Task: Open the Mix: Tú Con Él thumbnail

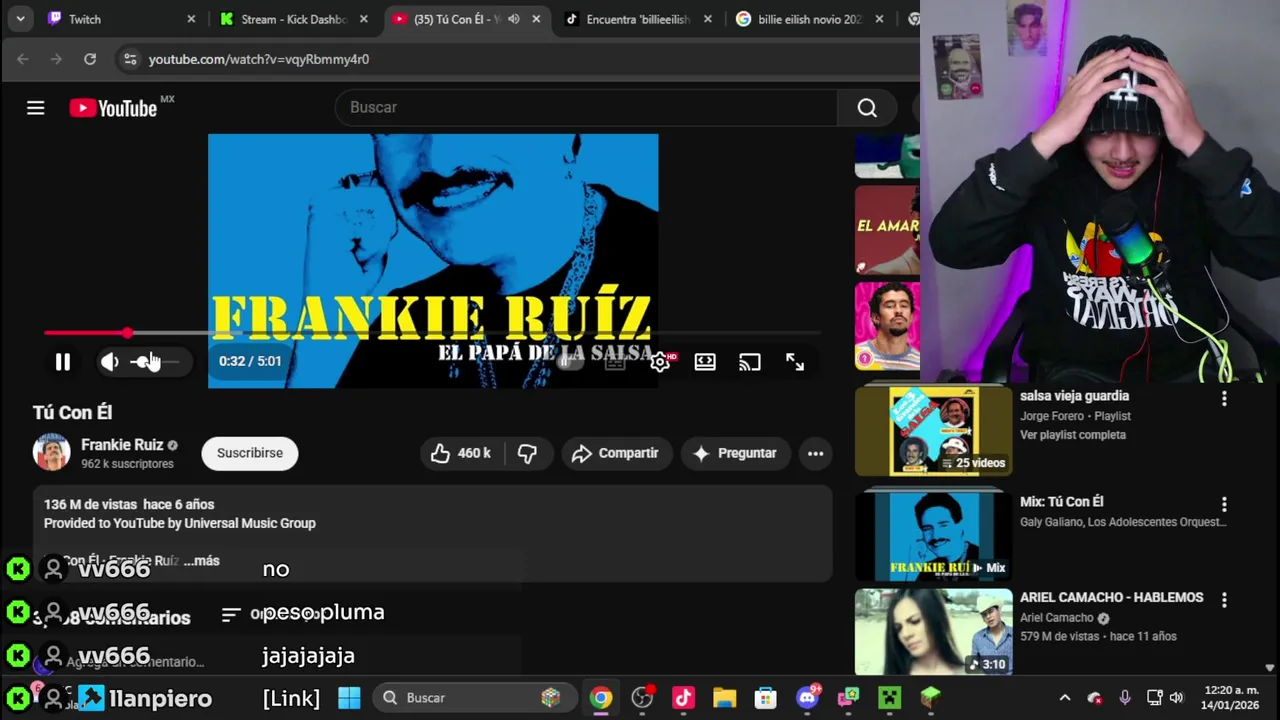Action: point(934,536)
